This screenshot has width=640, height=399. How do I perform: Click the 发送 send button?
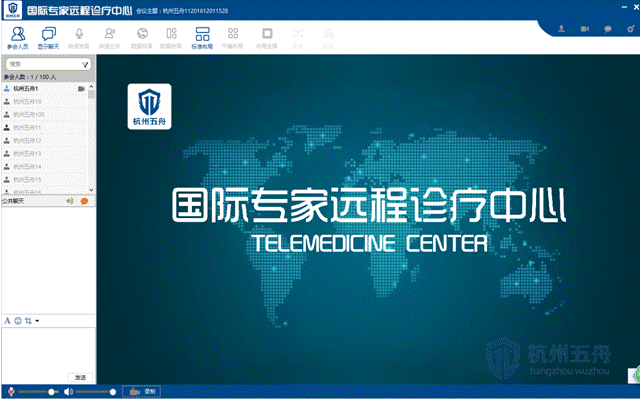80,377
